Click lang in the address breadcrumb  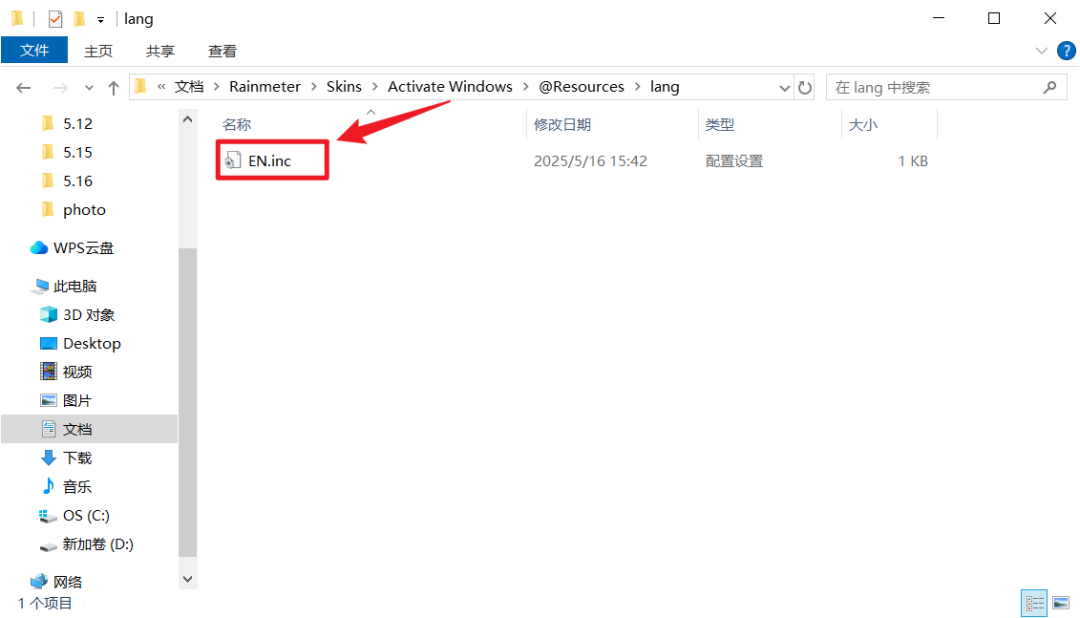[x=665, y=87]
